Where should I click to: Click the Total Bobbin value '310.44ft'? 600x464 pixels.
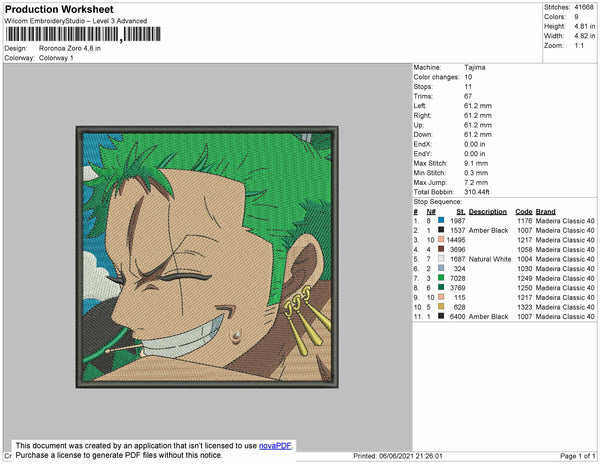pos(477,192)
